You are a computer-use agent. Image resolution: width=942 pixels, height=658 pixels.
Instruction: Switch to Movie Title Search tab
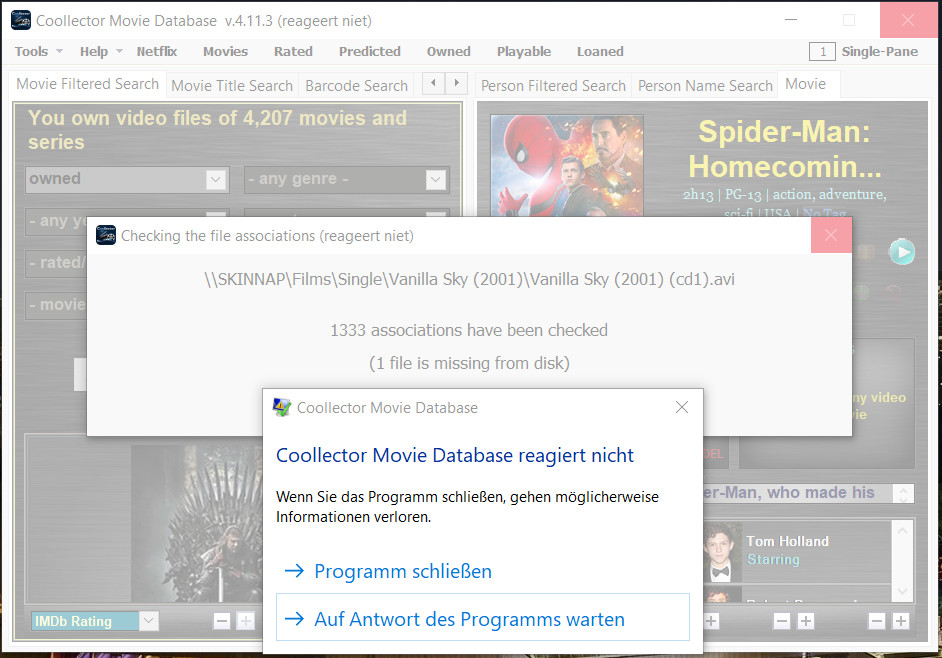232,86
